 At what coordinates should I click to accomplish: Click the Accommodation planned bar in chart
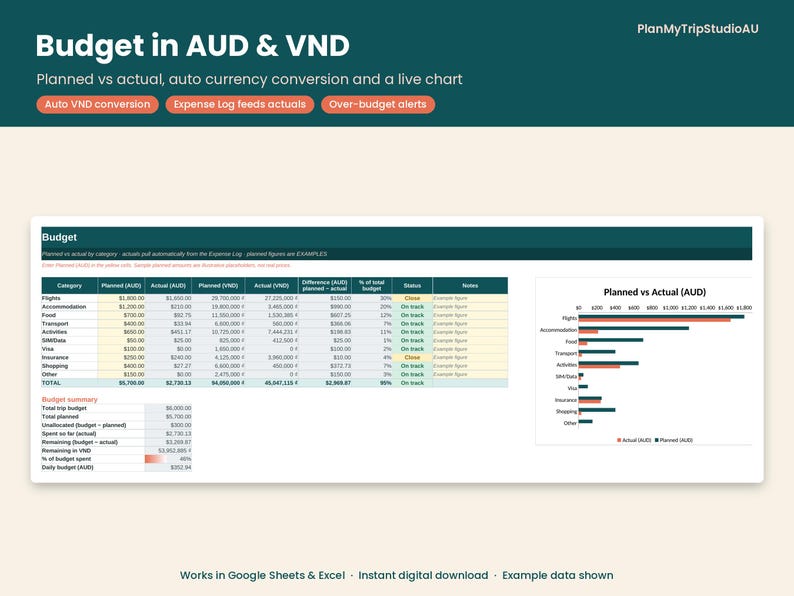(633, 328)
